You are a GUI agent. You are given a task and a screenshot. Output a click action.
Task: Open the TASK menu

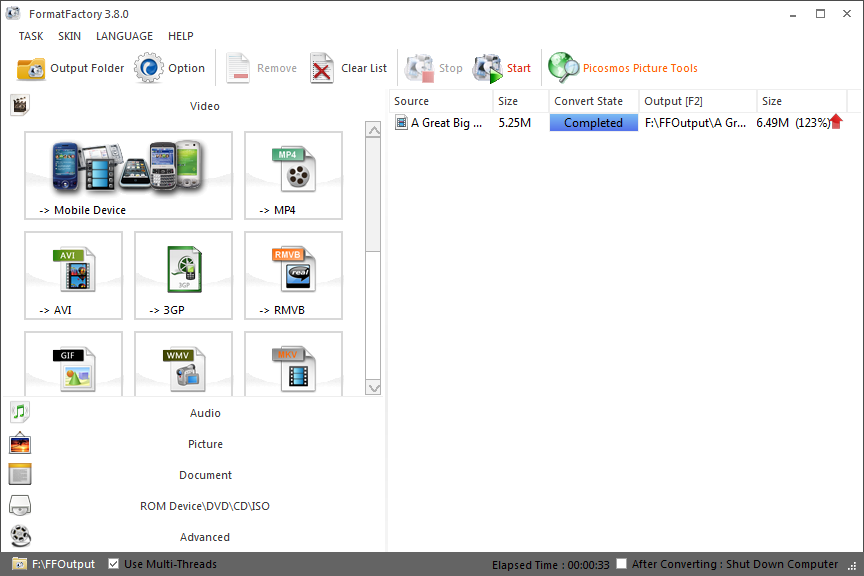[31, 36]
